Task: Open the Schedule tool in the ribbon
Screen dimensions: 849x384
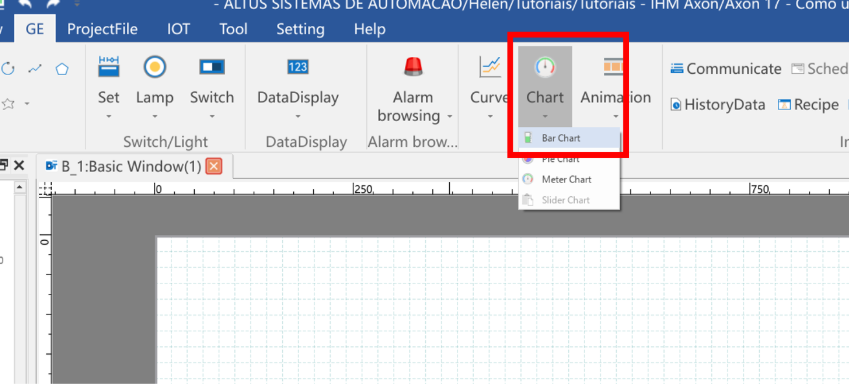Action: (x=820, y=69)
